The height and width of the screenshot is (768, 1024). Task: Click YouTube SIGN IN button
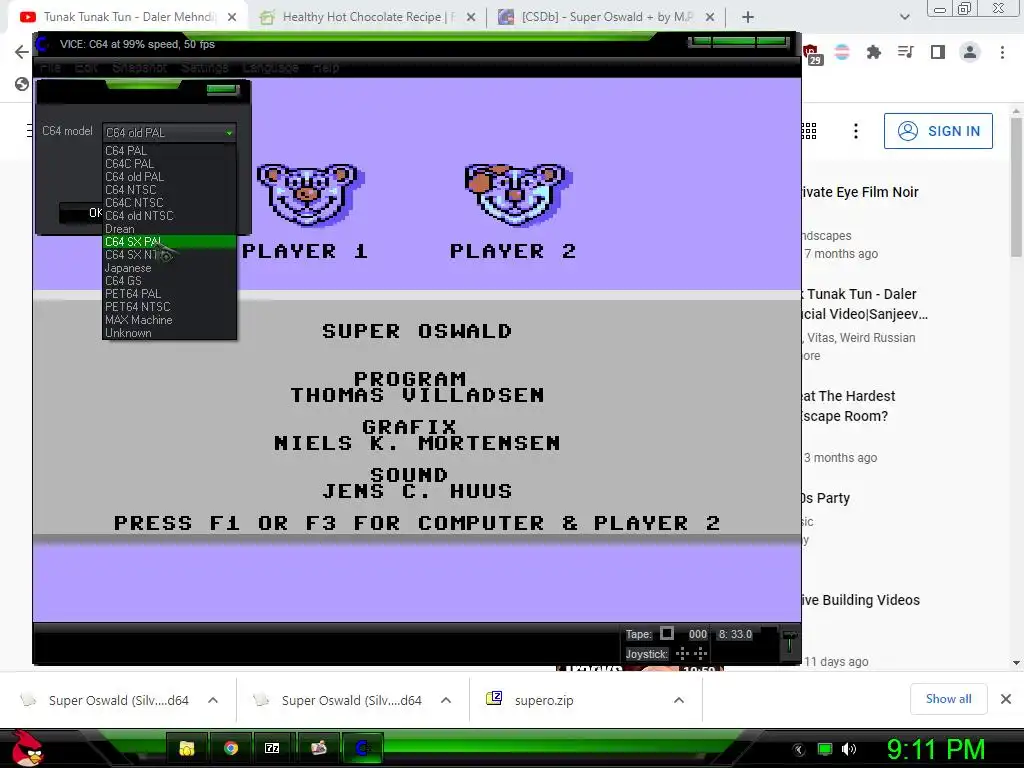click(x=938, y=131)
